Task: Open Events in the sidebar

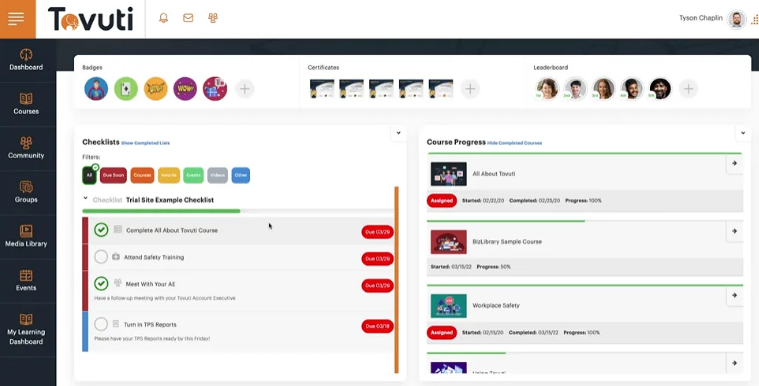Action: pyautogui.click(x=26, y=281)
